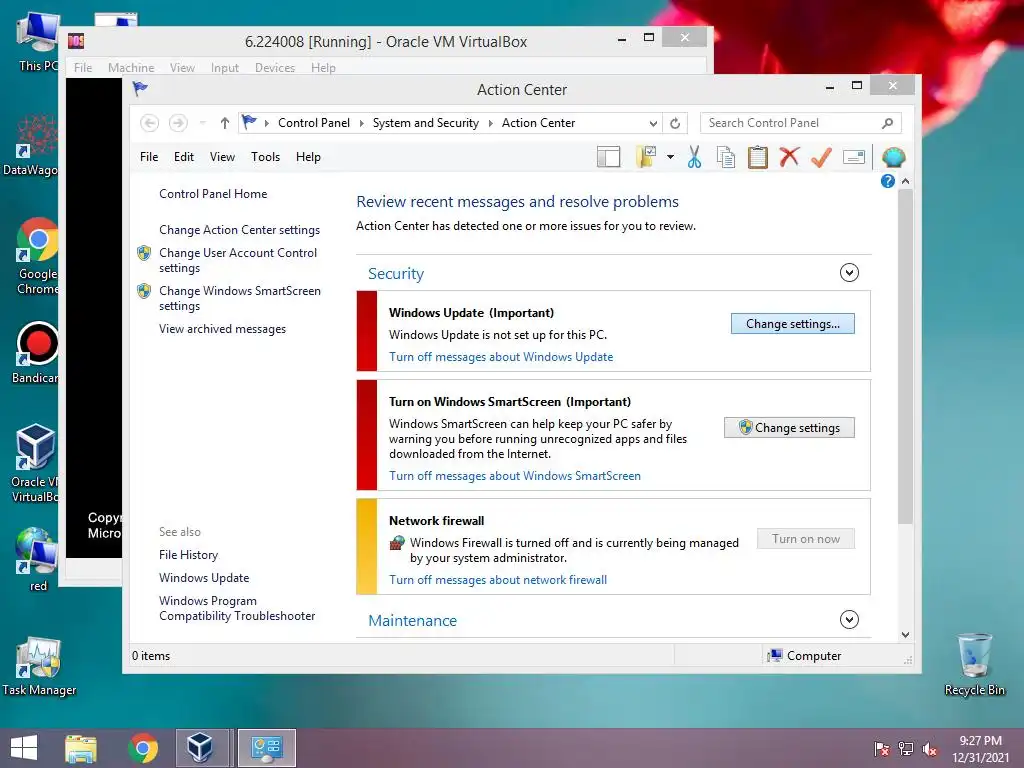Click the muted volume tray icon
Screen dimensions: 1024x768
[x=929, y=748]
